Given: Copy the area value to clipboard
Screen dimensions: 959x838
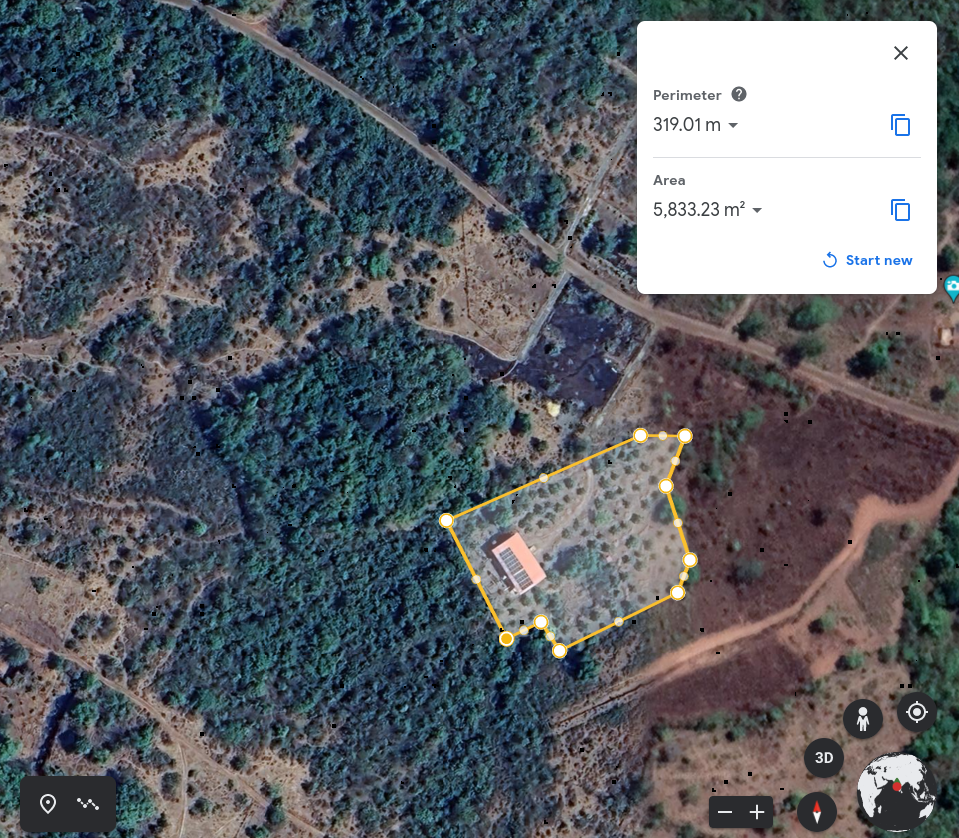Looking at the screenshot, I should [x=900, y=210].
